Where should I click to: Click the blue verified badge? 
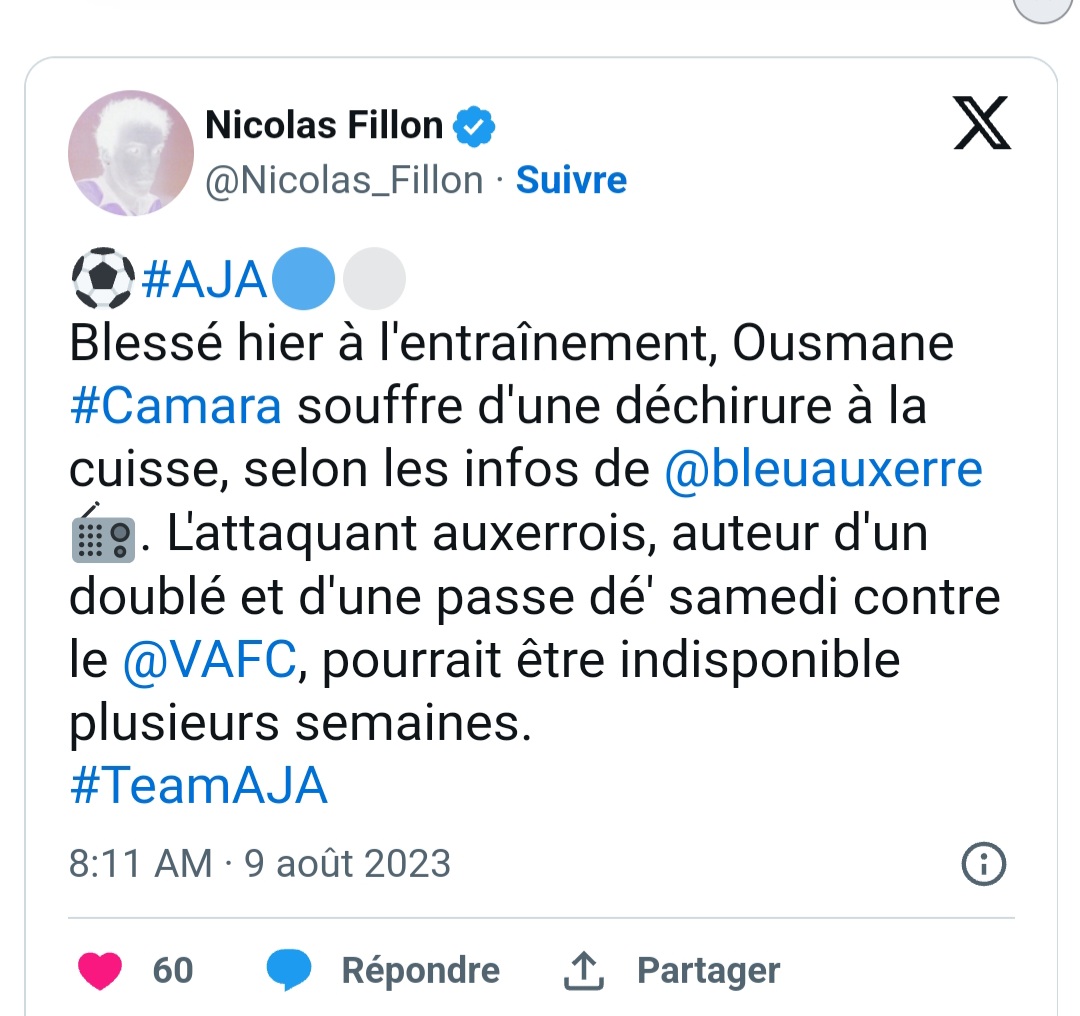click(x=474, y=127)
